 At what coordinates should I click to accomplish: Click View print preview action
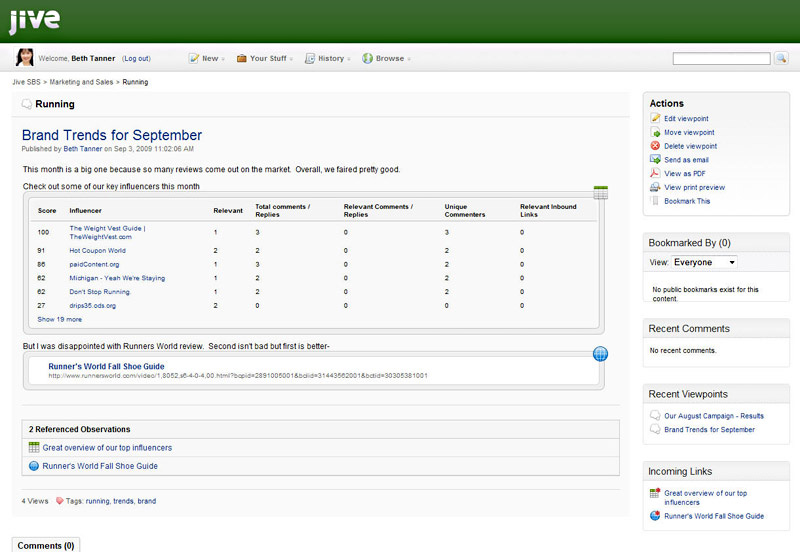[694, 187]
